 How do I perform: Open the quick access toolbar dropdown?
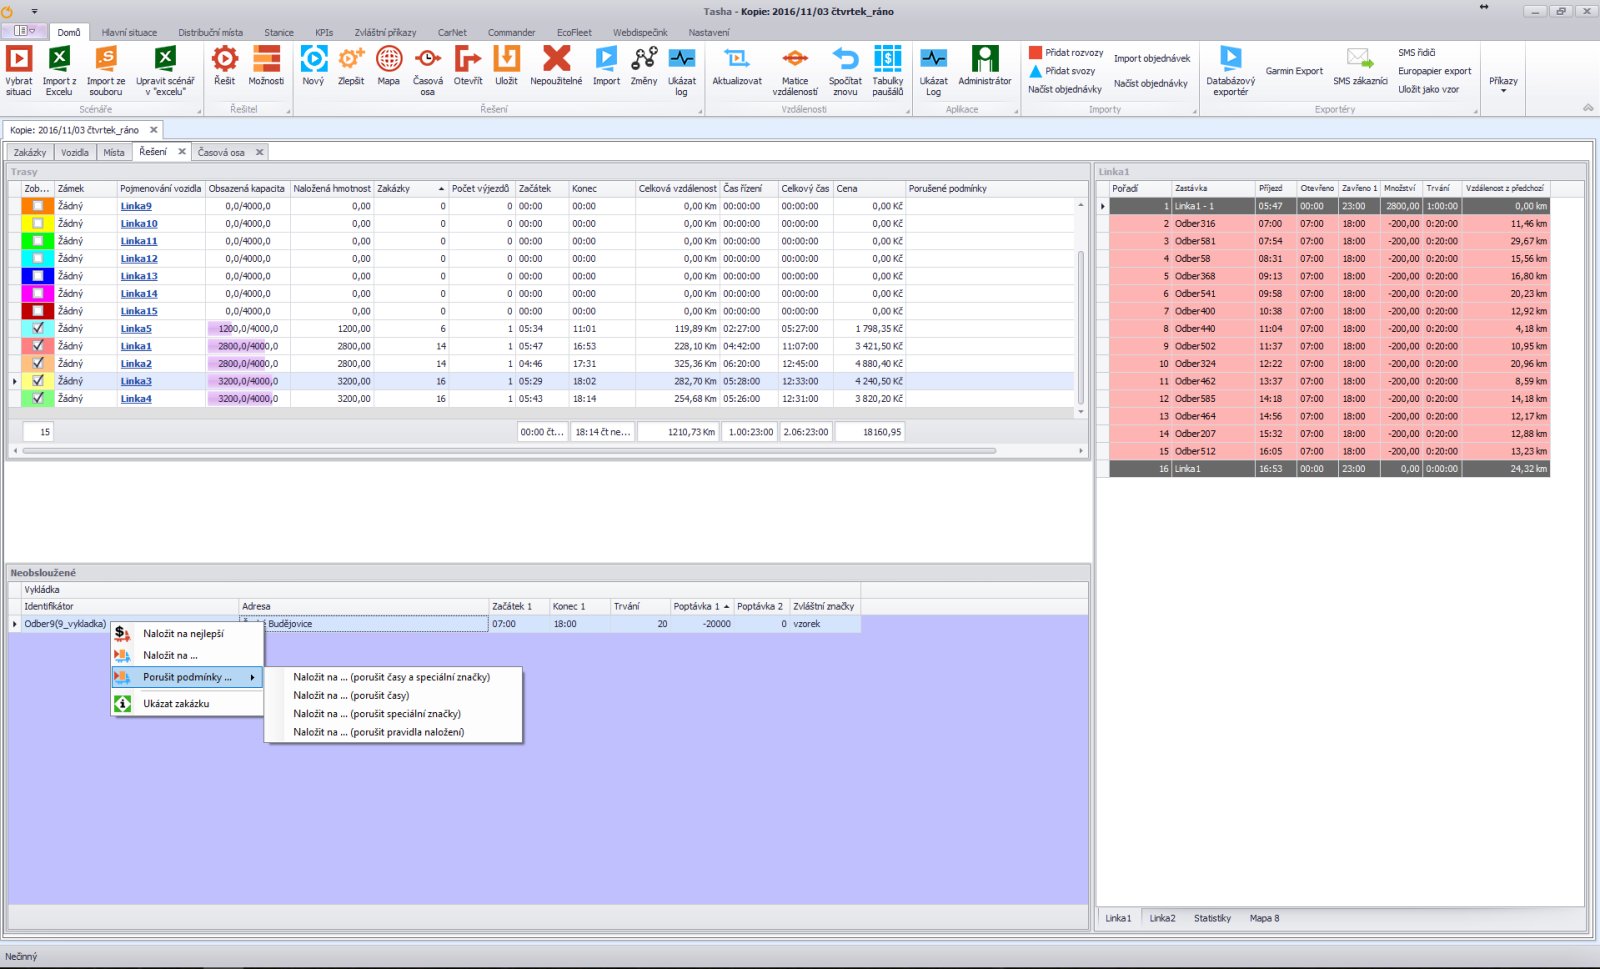click(34, 12)
